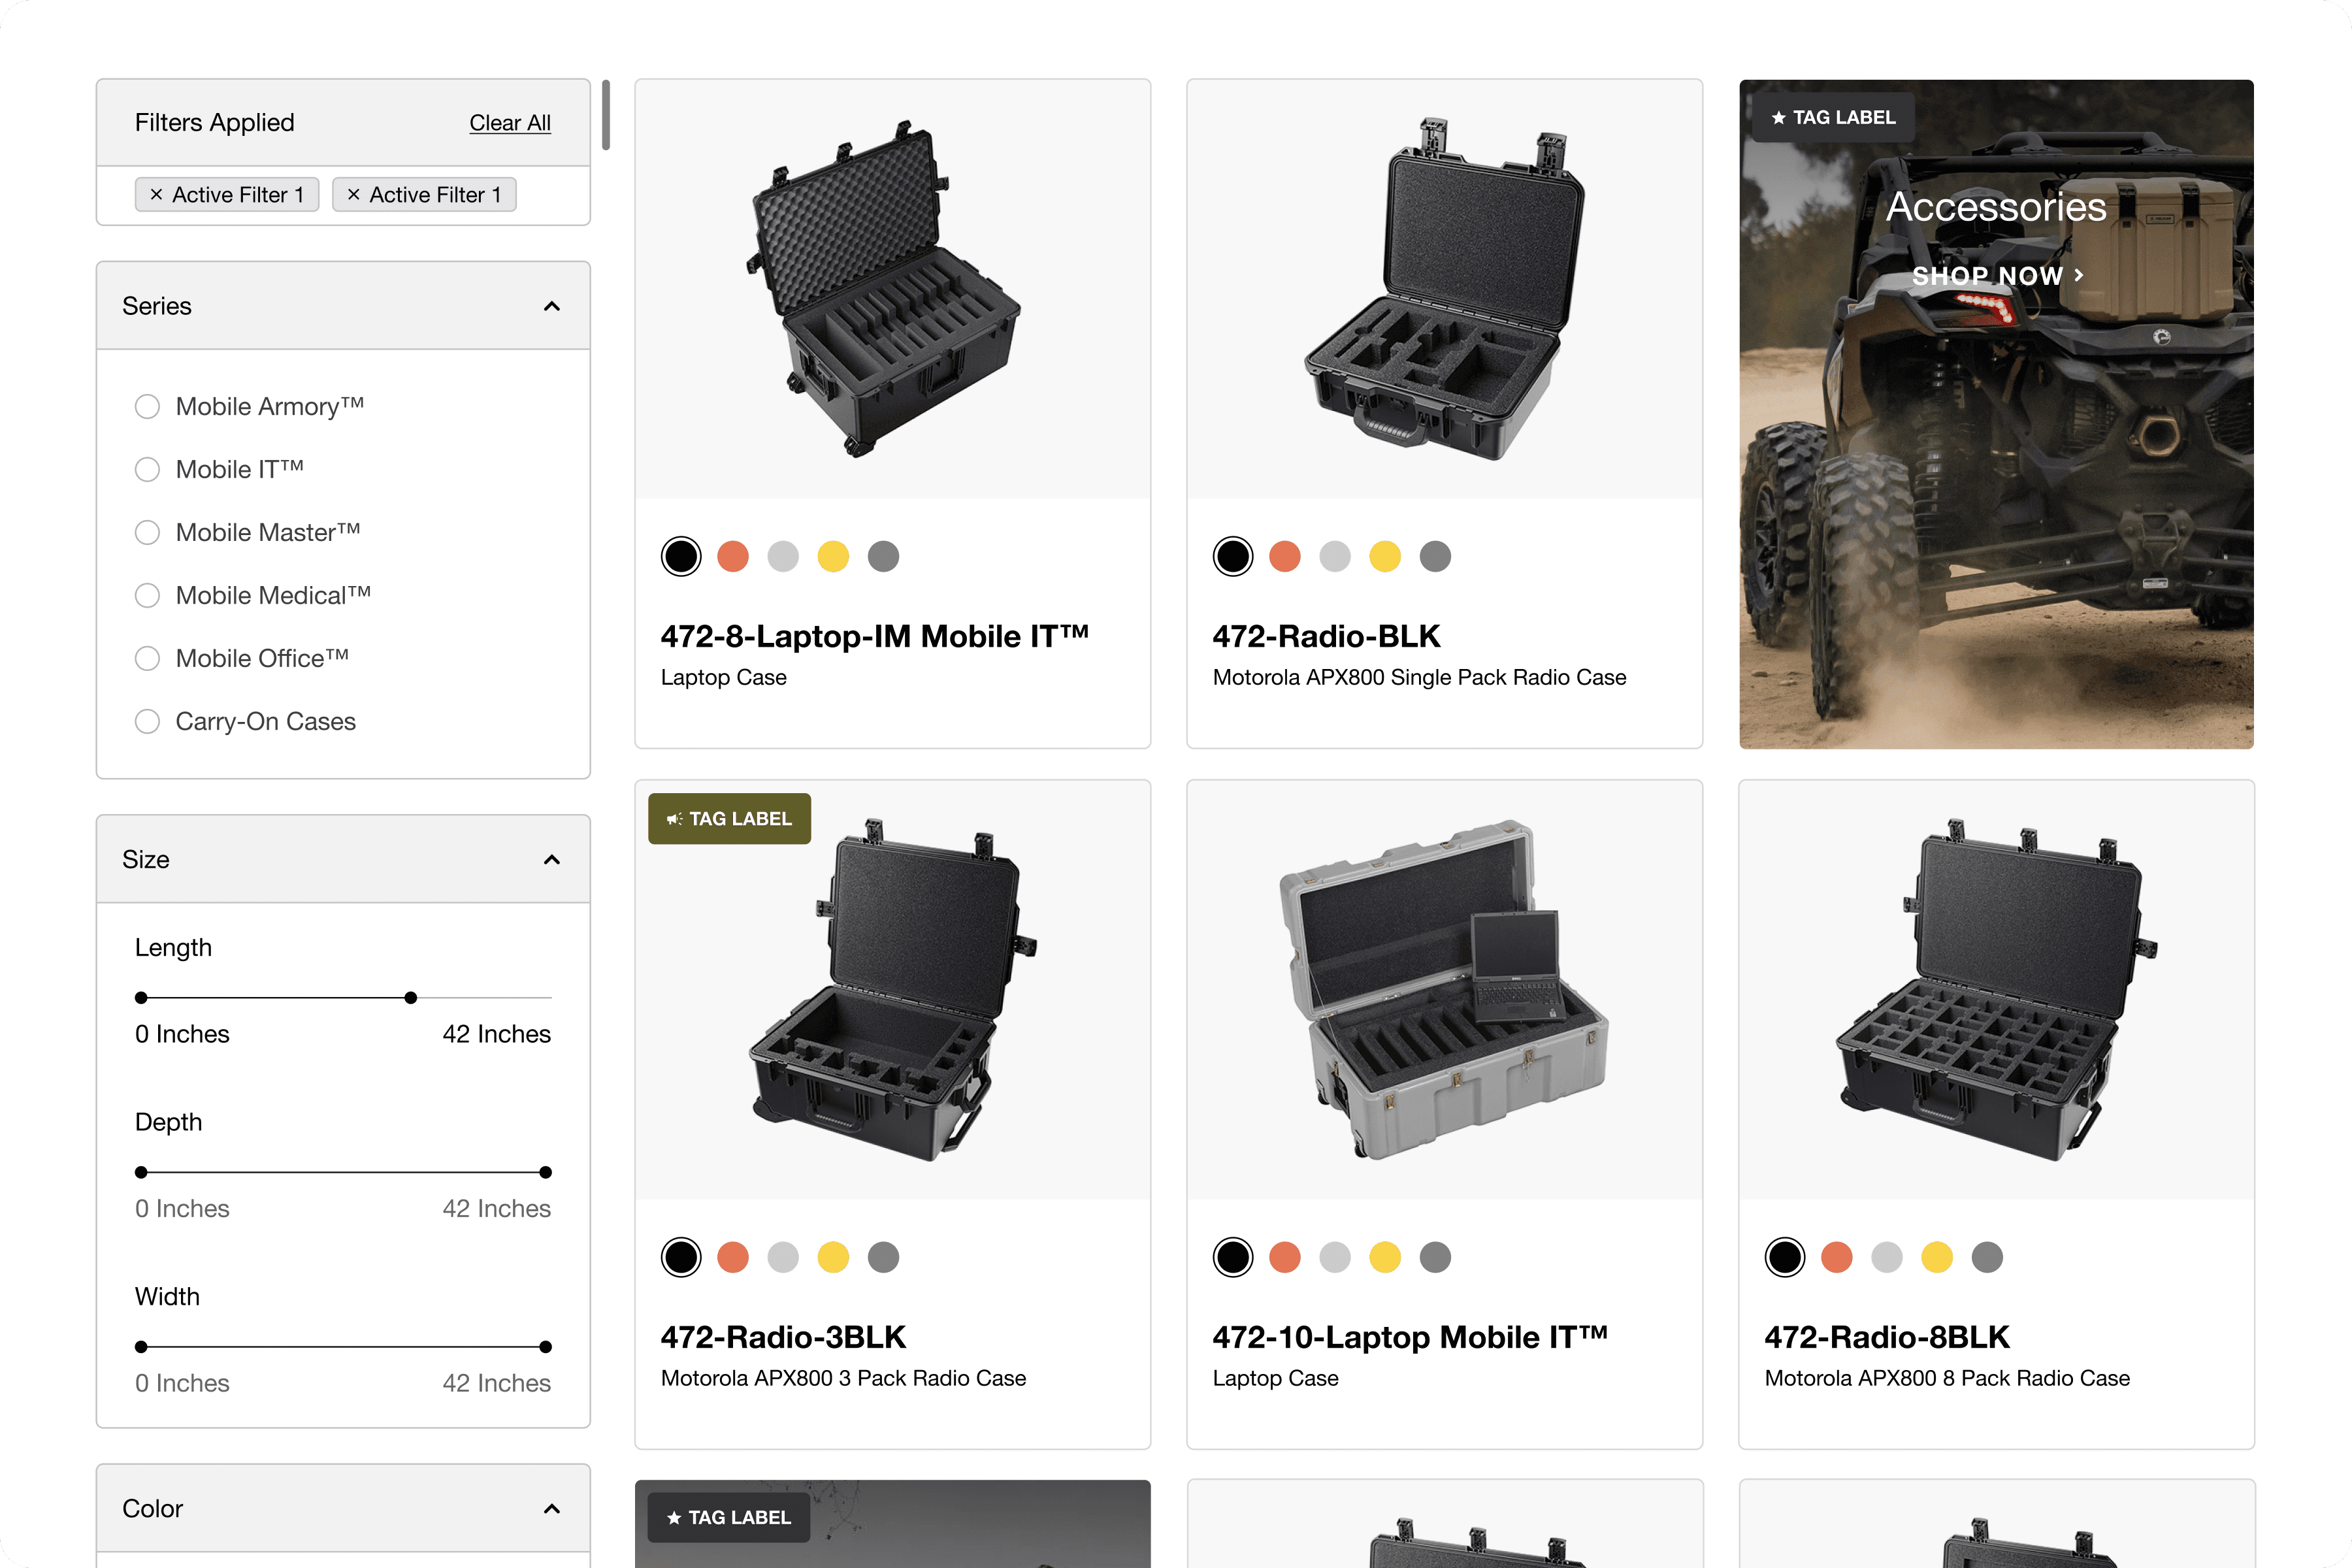The height and width of the screenshot is (1568, 2352).
Task: Choose dark gray swatch on 472-10-Laptop card
Action: click(x=1435, y=1258)
